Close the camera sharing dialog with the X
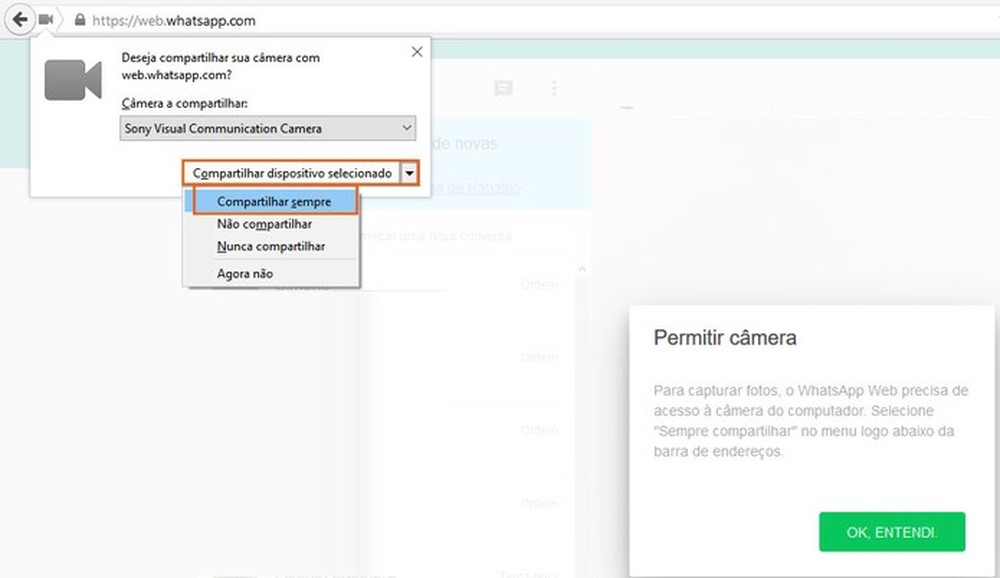1000x578 pixels. [x=417, y=51]
